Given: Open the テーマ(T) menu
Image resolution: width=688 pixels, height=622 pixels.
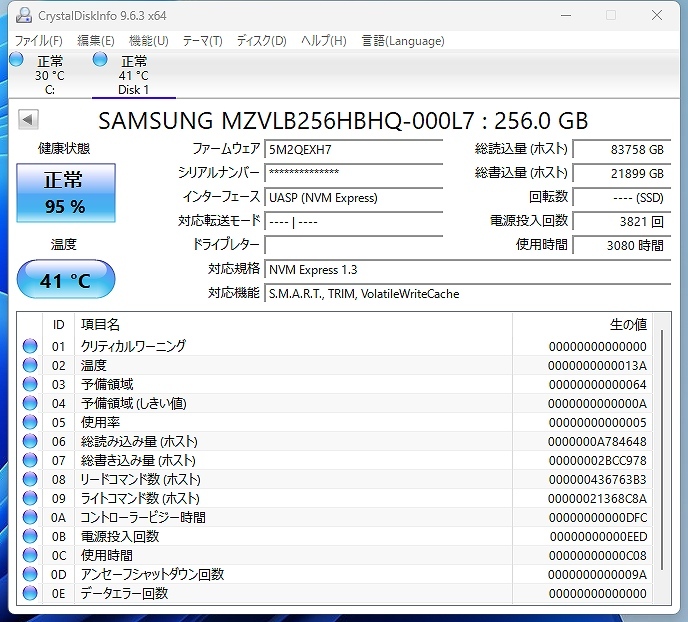Looking at the screenshot, I should (x=202, y=41).
